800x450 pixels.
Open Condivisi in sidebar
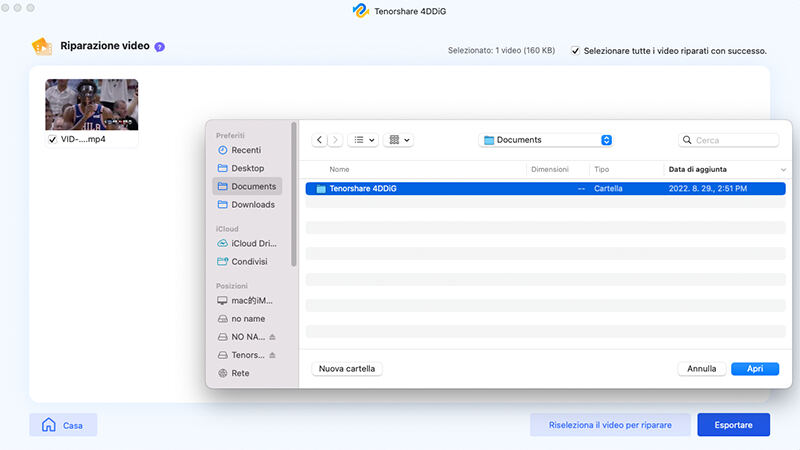(x=247, y=261)
